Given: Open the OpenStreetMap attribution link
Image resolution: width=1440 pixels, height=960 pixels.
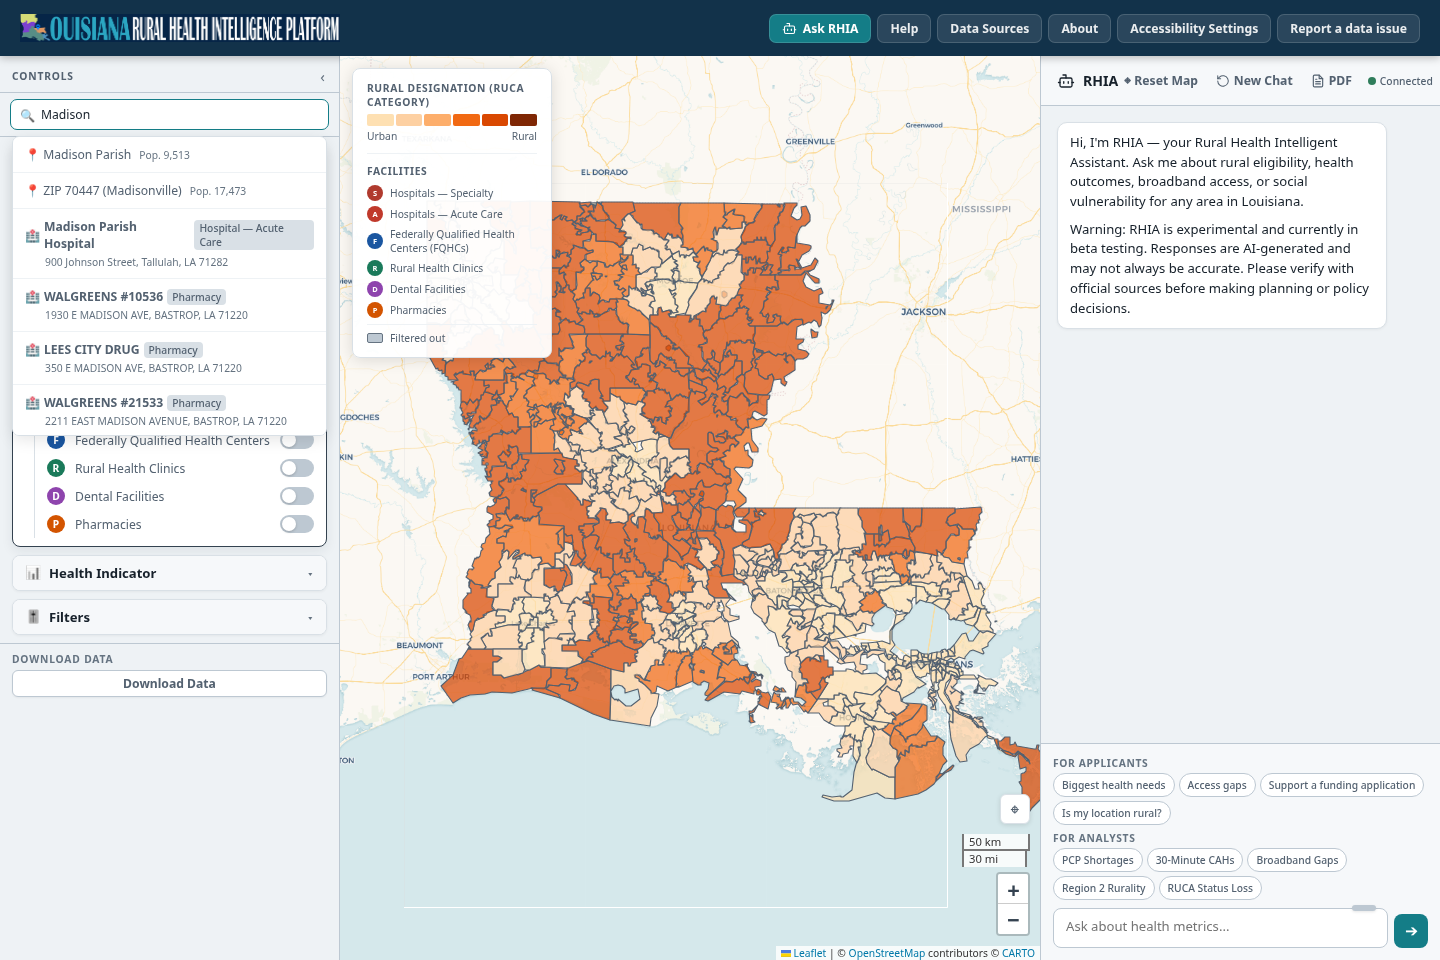Looking at the screenshot, I should (886, 953).
